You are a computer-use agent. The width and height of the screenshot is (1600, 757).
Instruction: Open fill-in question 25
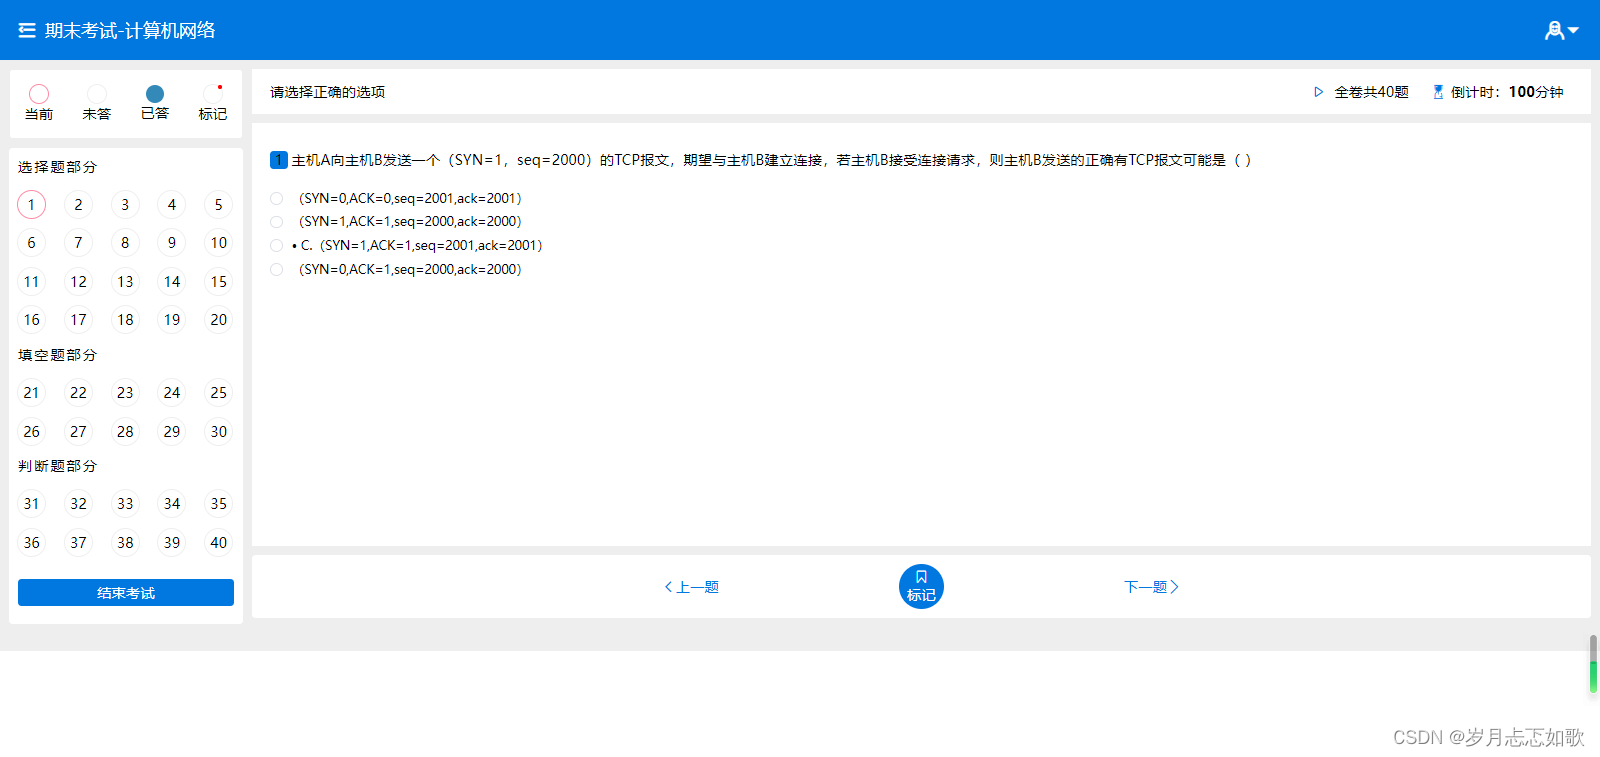tap(219, 393)
